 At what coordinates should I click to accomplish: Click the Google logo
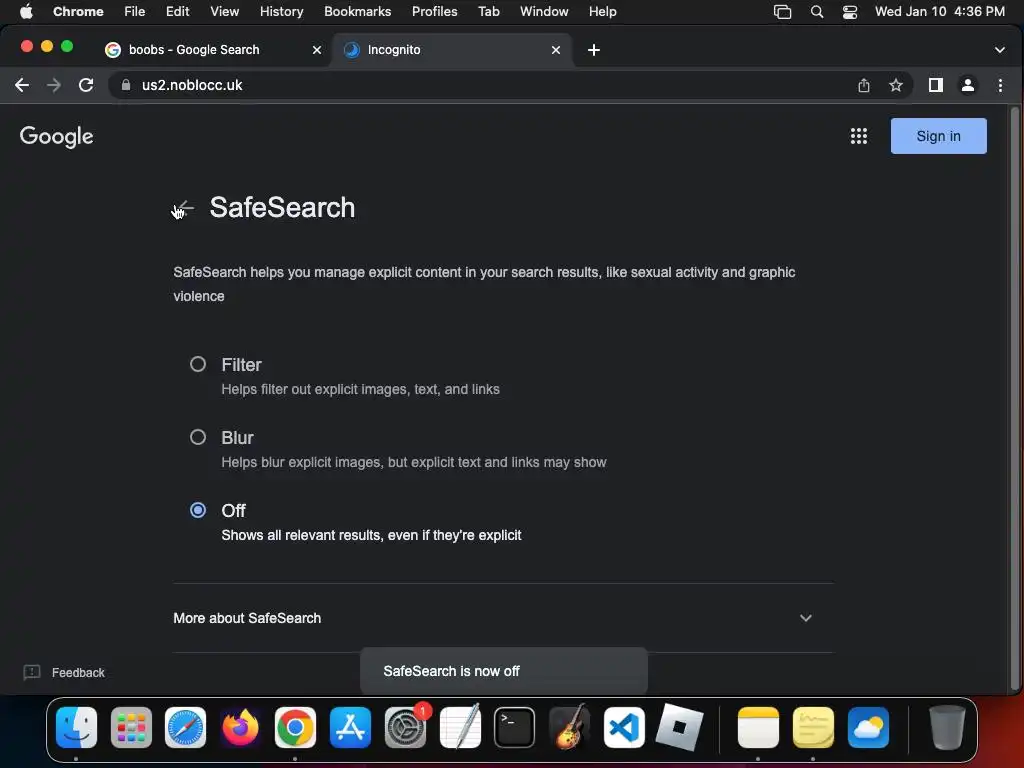click(56, 136)
